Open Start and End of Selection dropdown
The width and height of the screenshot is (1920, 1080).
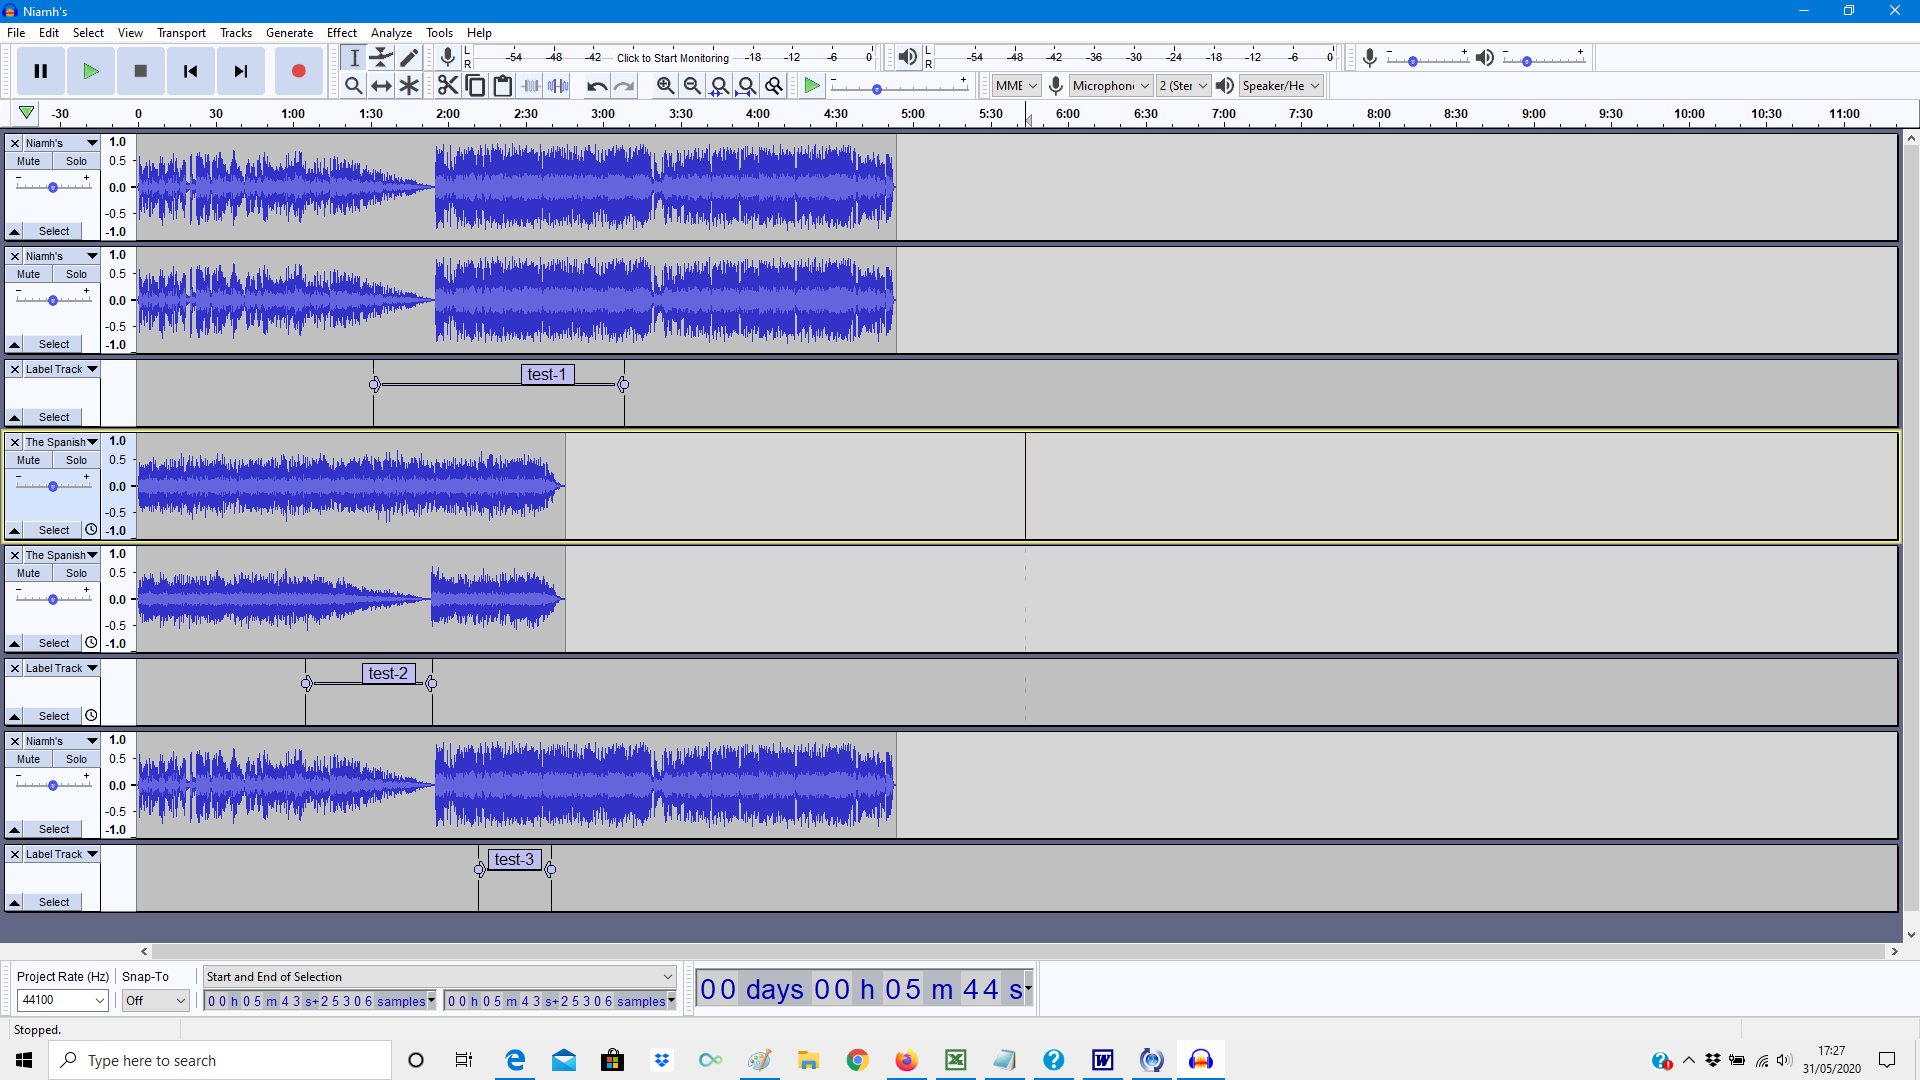tap(440, 977)
